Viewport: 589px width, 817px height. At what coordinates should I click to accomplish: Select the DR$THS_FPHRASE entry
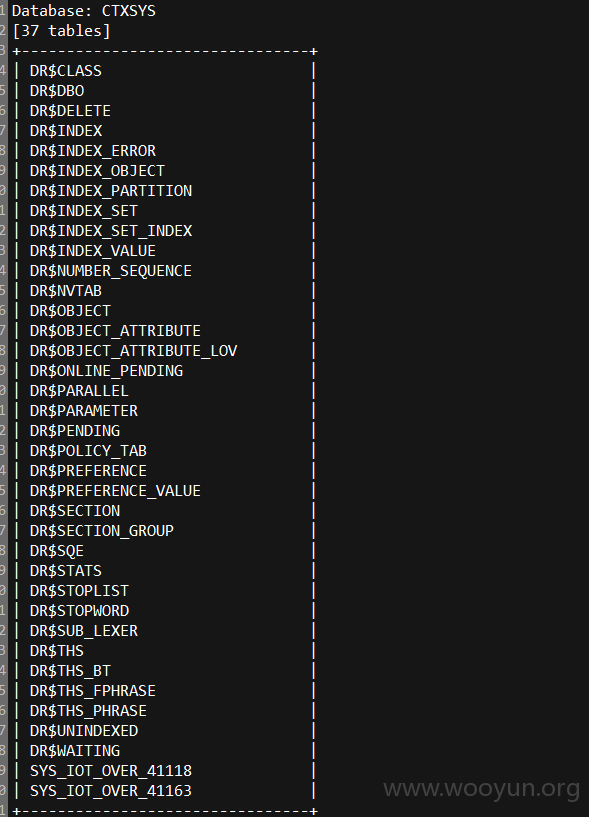point(93,691)
